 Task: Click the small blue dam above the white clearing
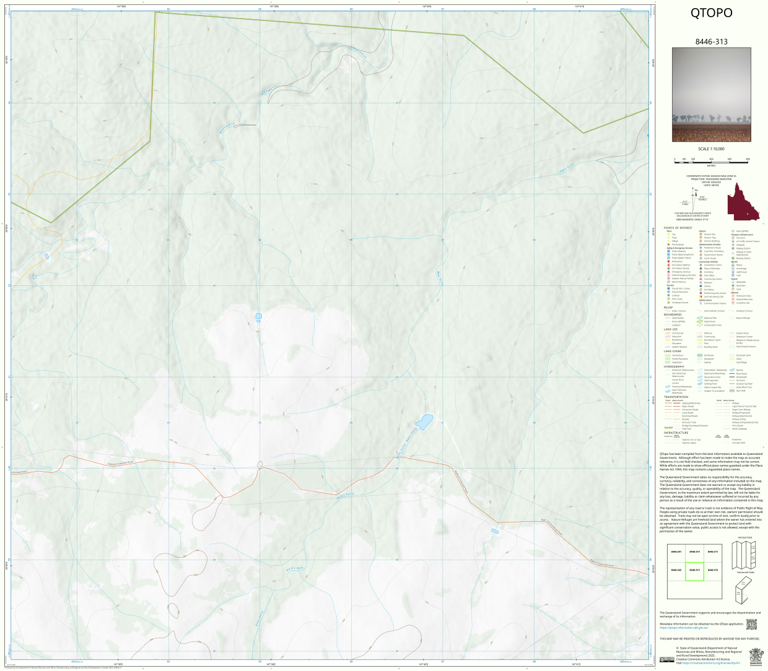point(258,316)
